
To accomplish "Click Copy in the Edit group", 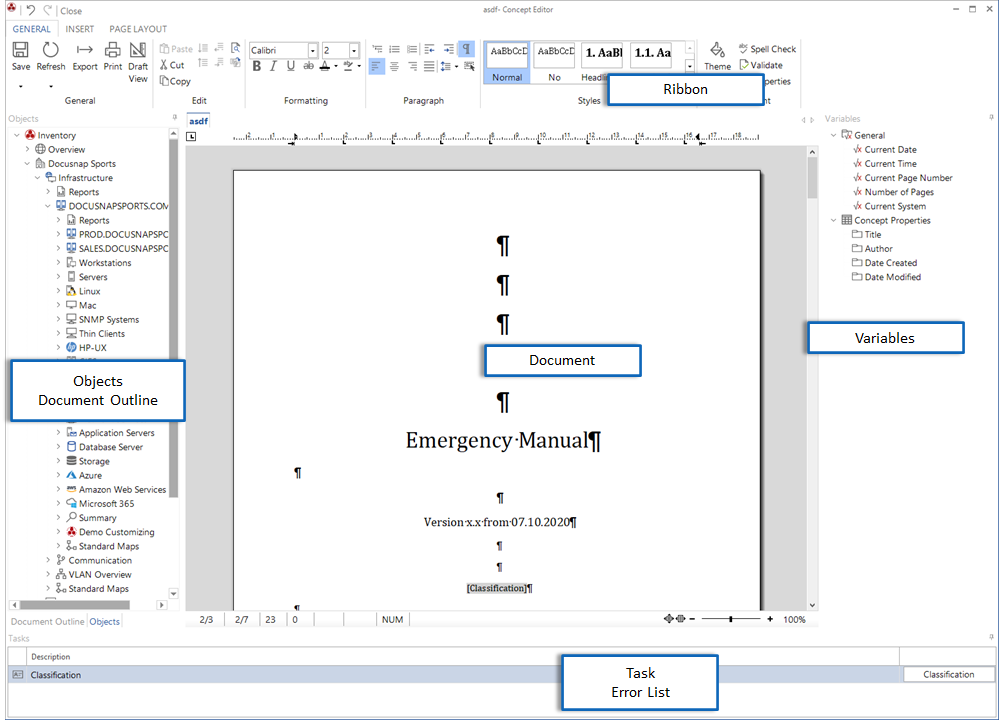I will click(175, 81).
